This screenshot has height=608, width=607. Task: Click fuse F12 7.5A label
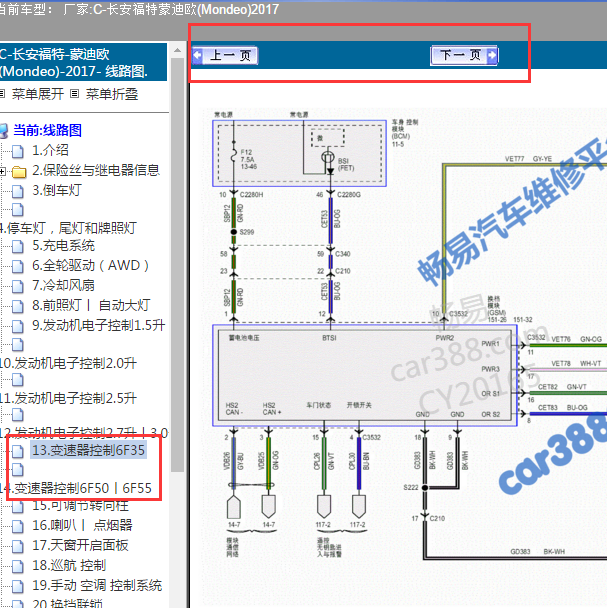click(x=248, y=159)
